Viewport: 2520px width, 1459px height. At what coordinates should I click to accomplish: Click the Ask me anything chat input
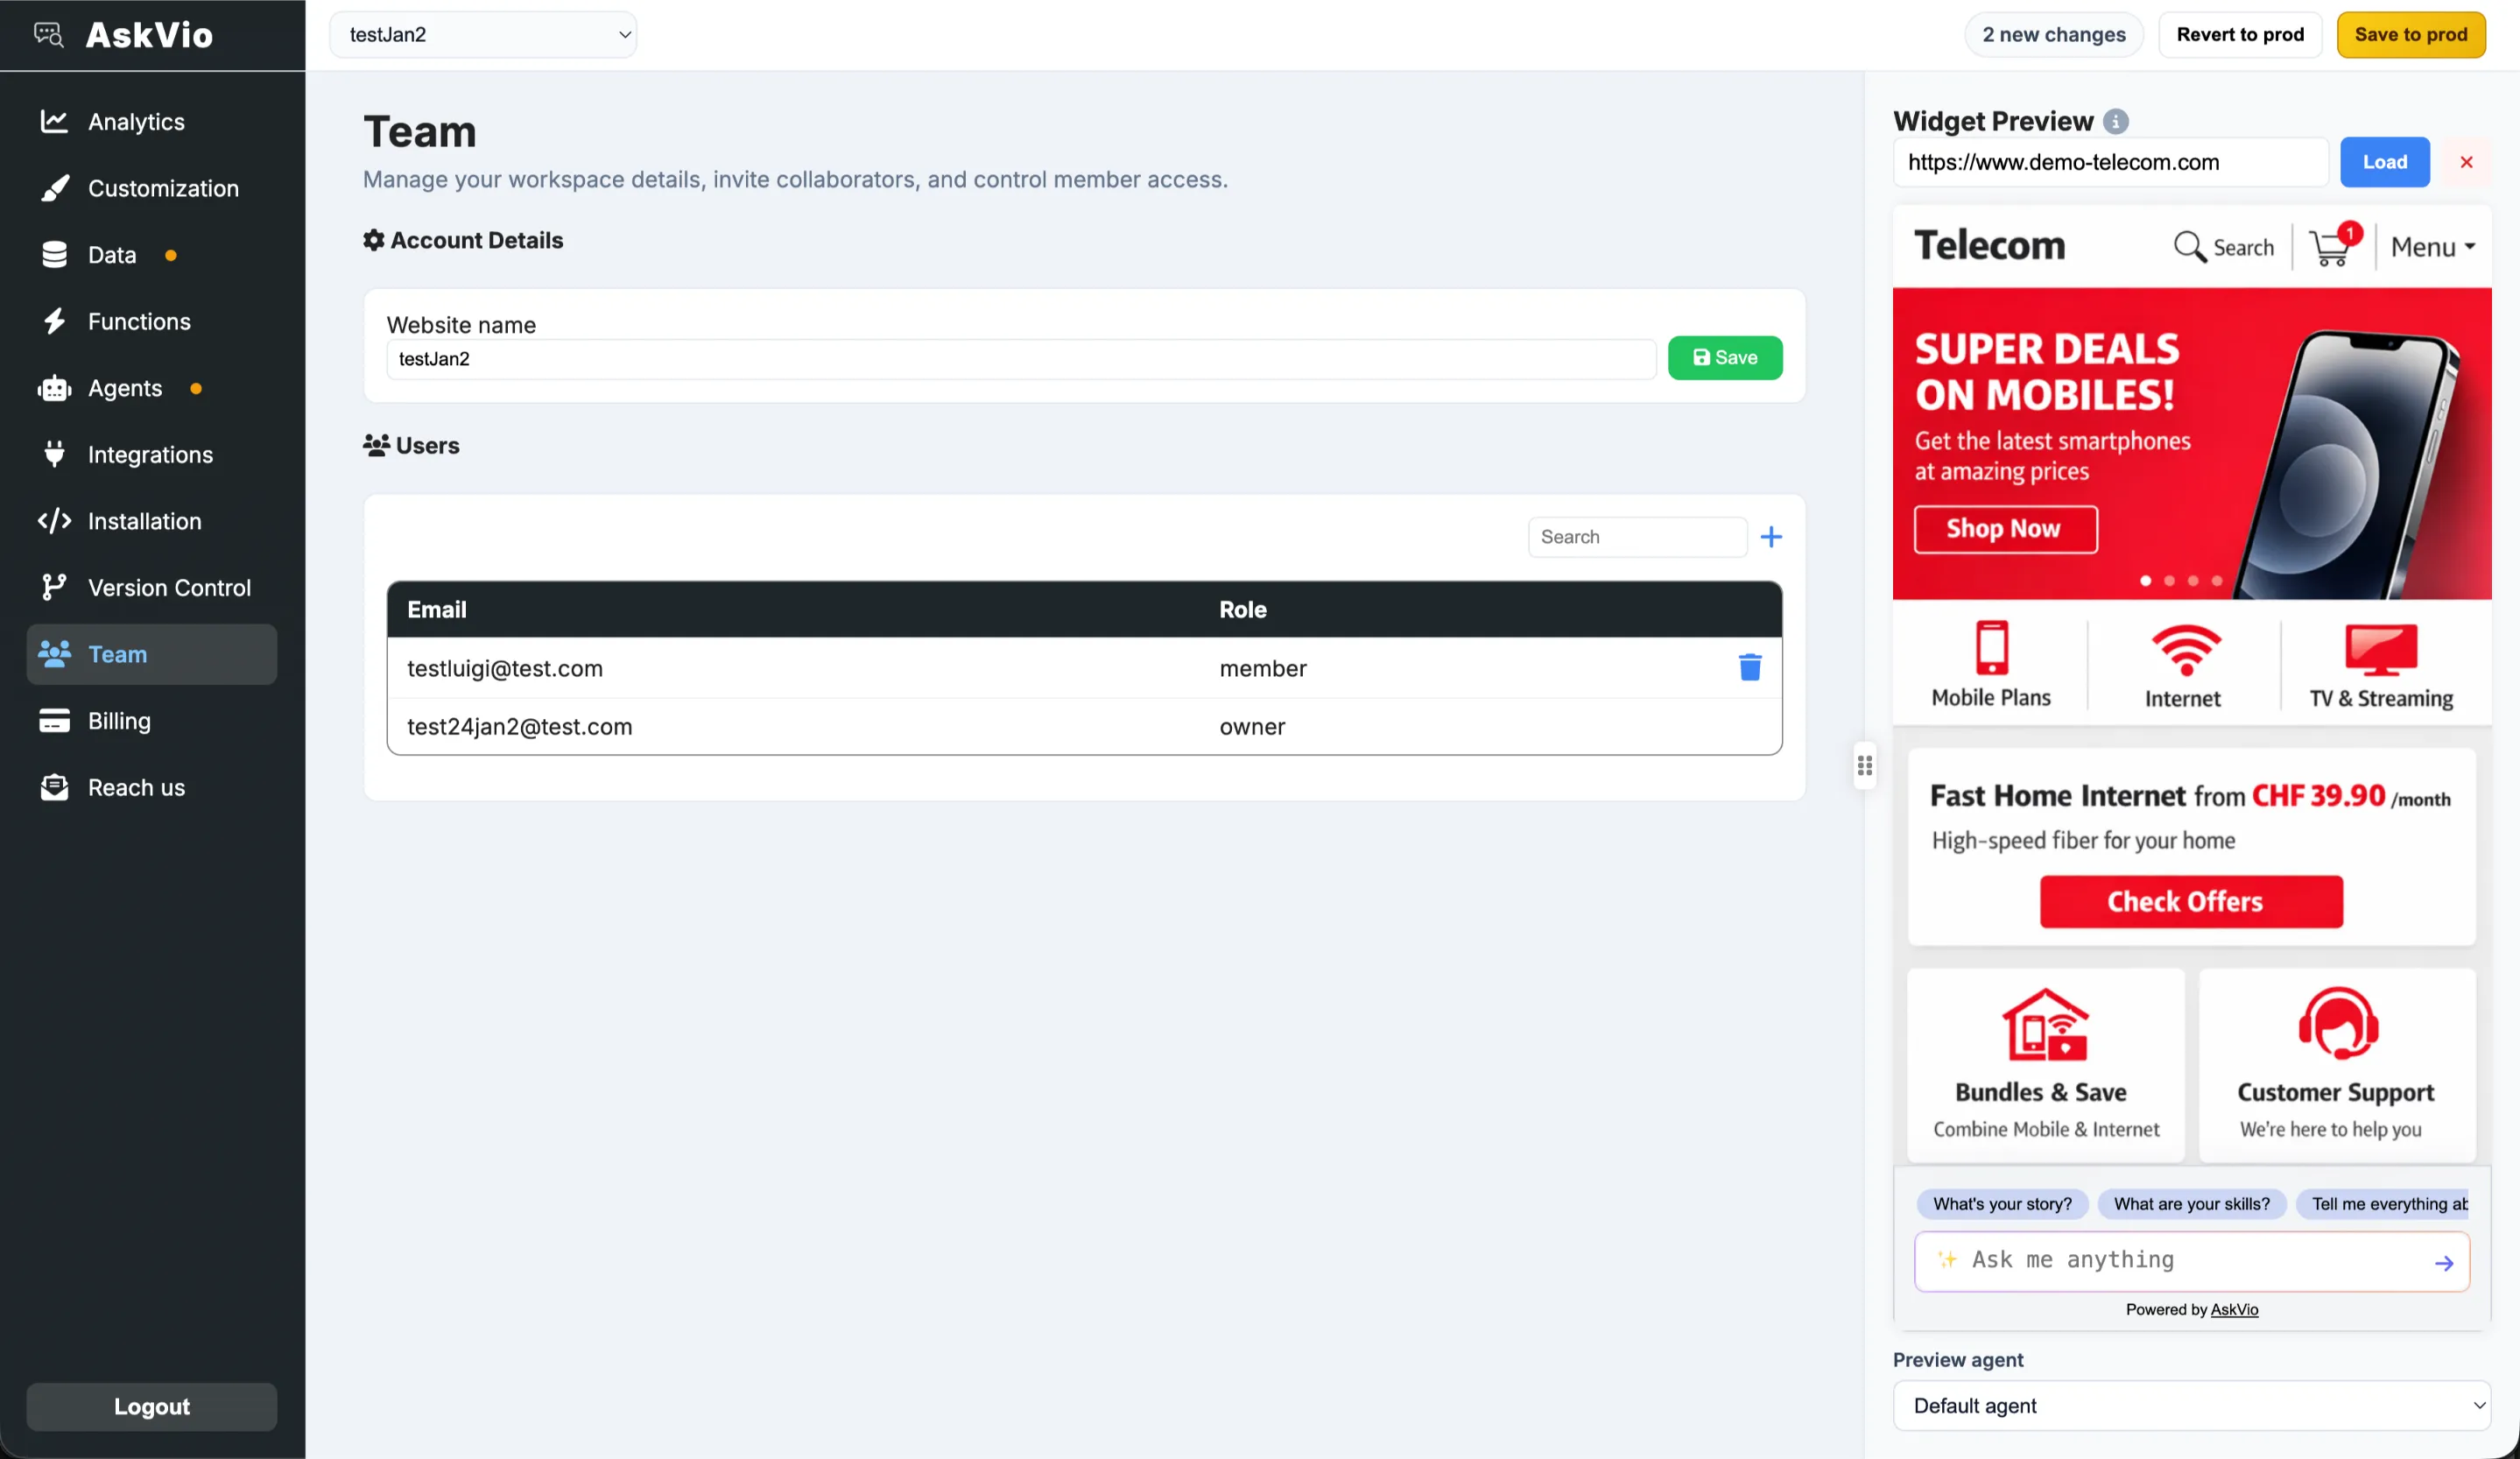2190,1260
